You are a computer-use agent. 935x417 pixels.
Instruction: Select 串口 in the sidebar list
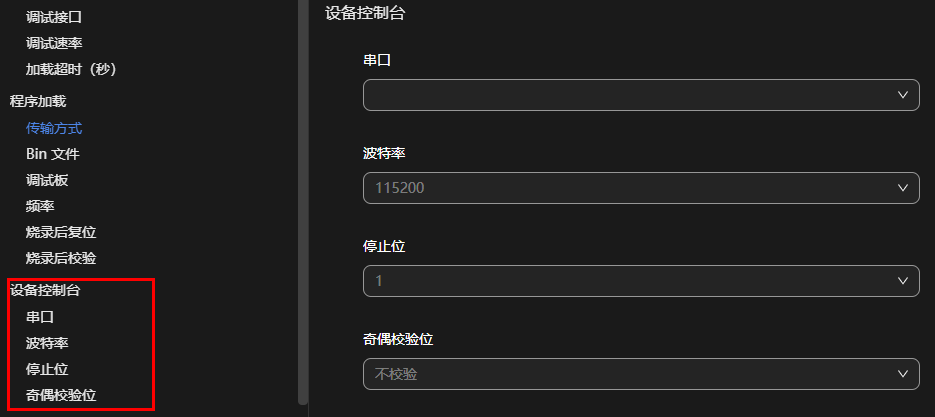click(x=40, y=317)
